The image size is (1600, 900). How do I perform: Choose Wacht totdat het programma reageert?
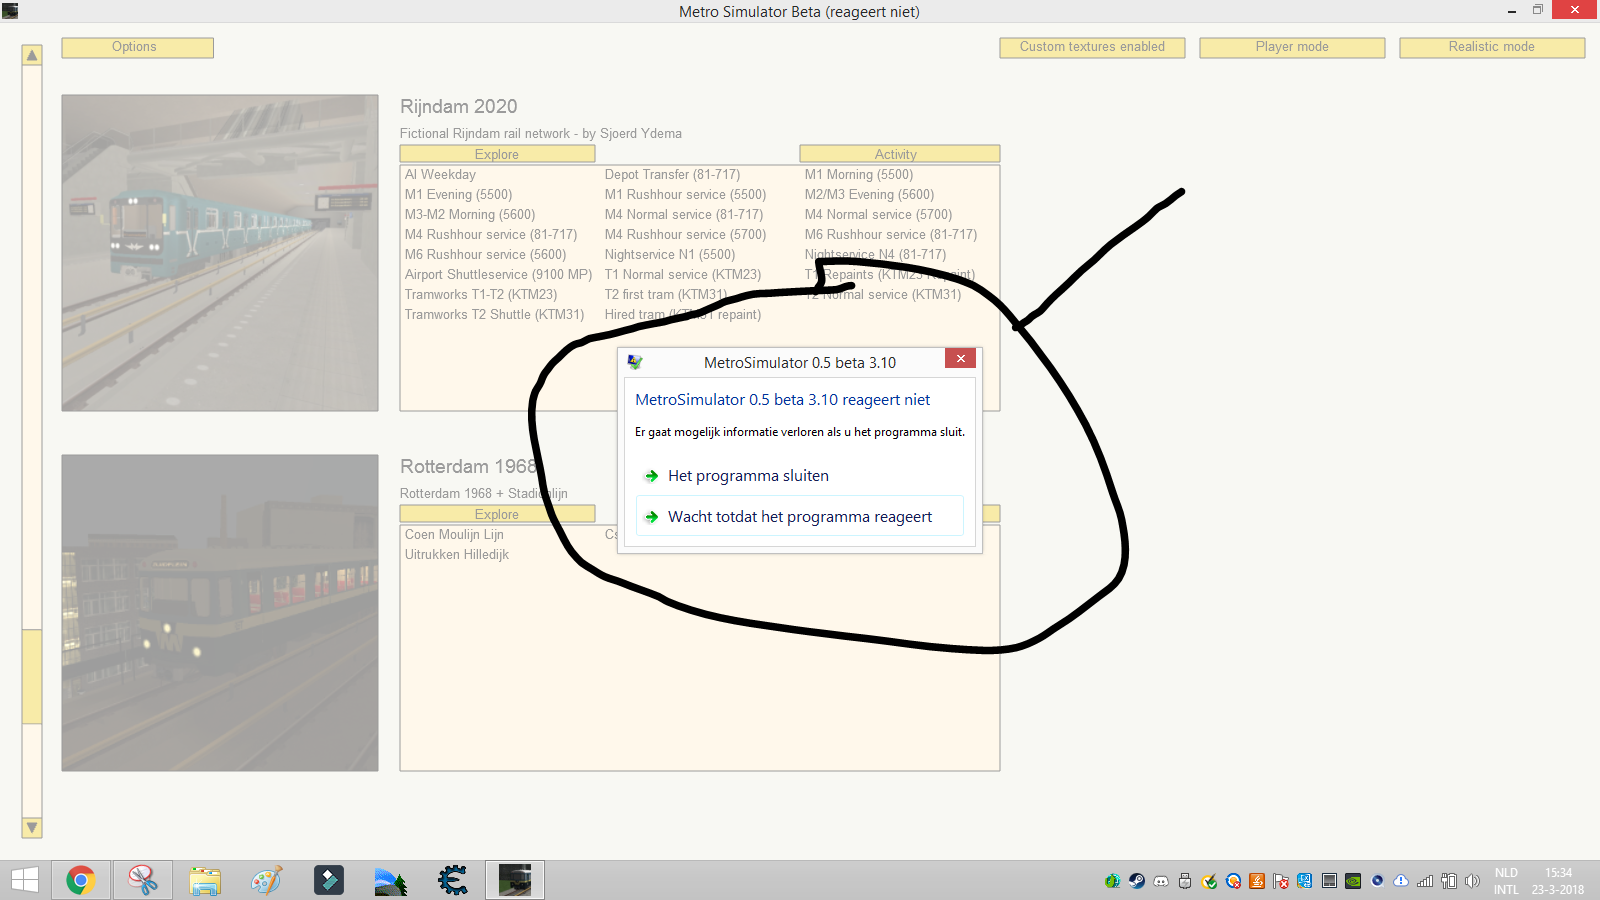click(x=800, y=516)
